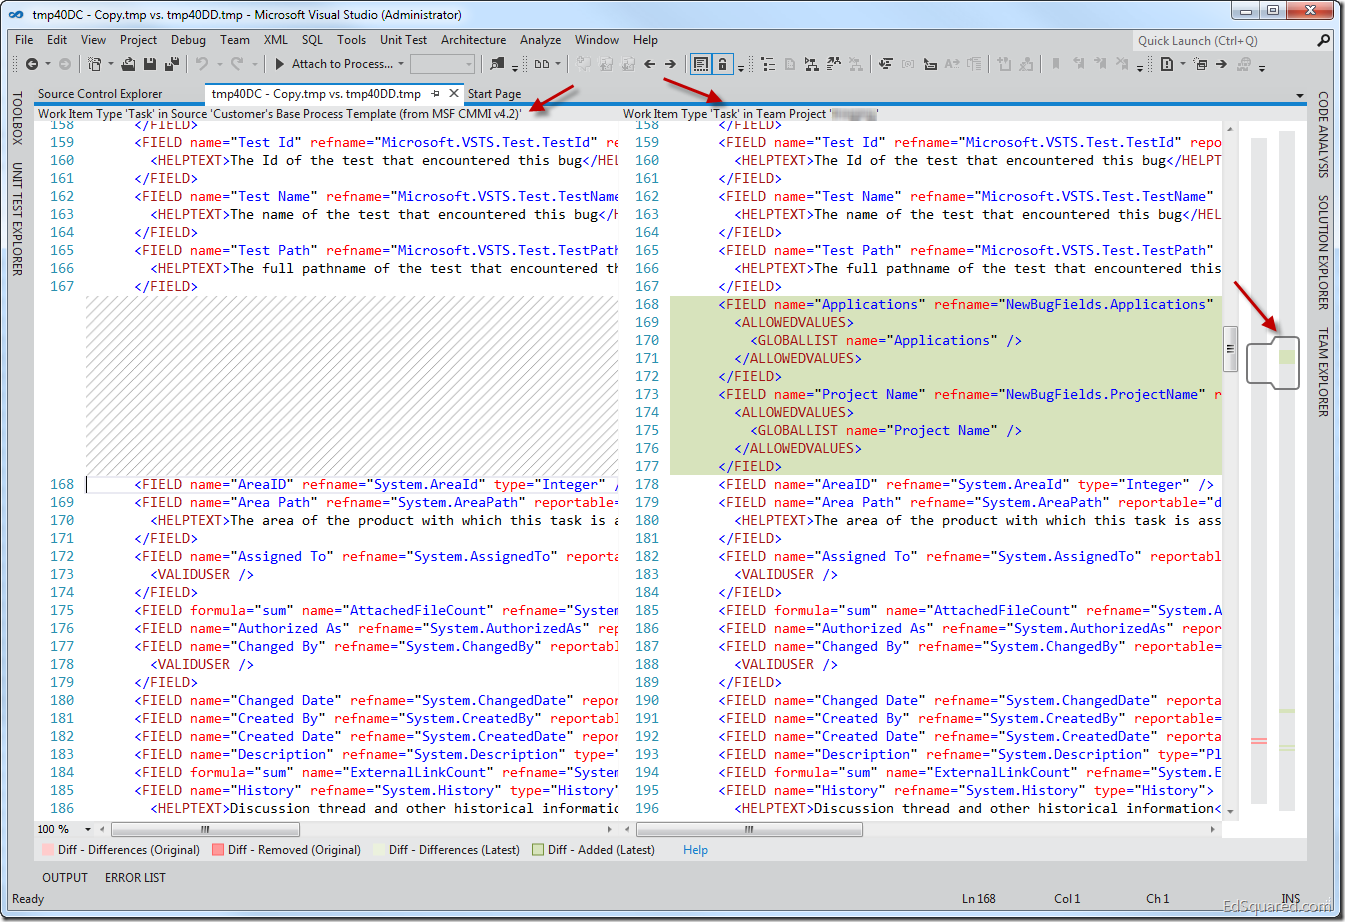Click the Open File toolbar icon
The image size is (1345, 922).
(128, 64)
